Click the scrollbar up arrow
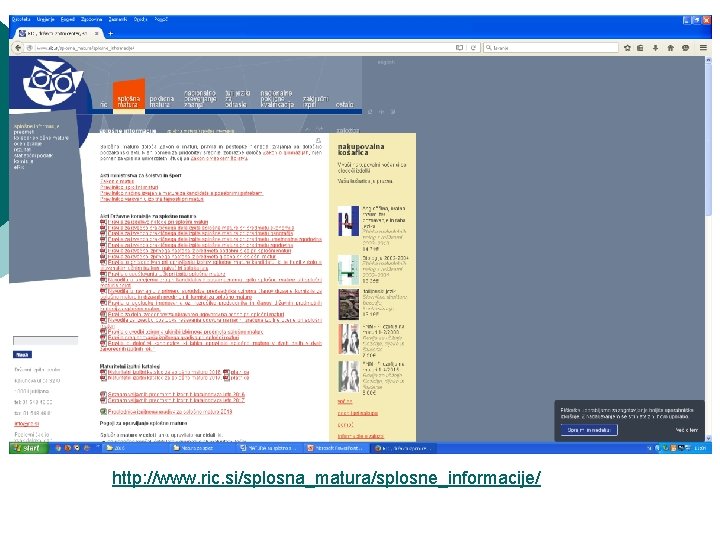The image size is (720, 540). [708, 60]
